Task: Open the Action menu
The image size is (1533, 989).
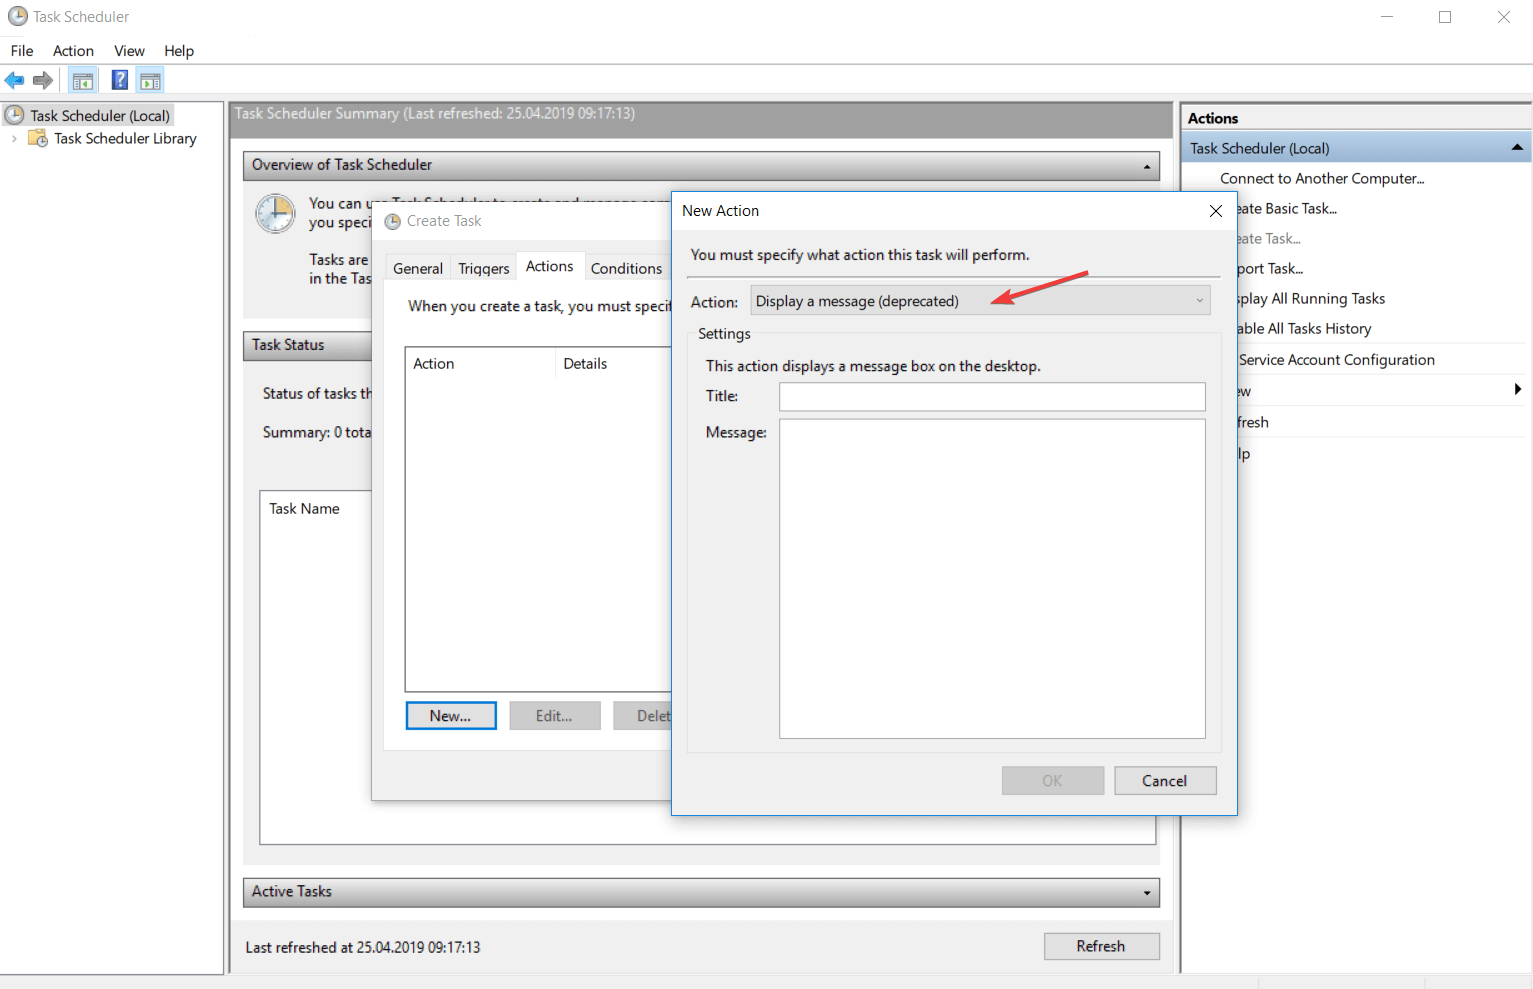Action: click(x=72, y=50)
